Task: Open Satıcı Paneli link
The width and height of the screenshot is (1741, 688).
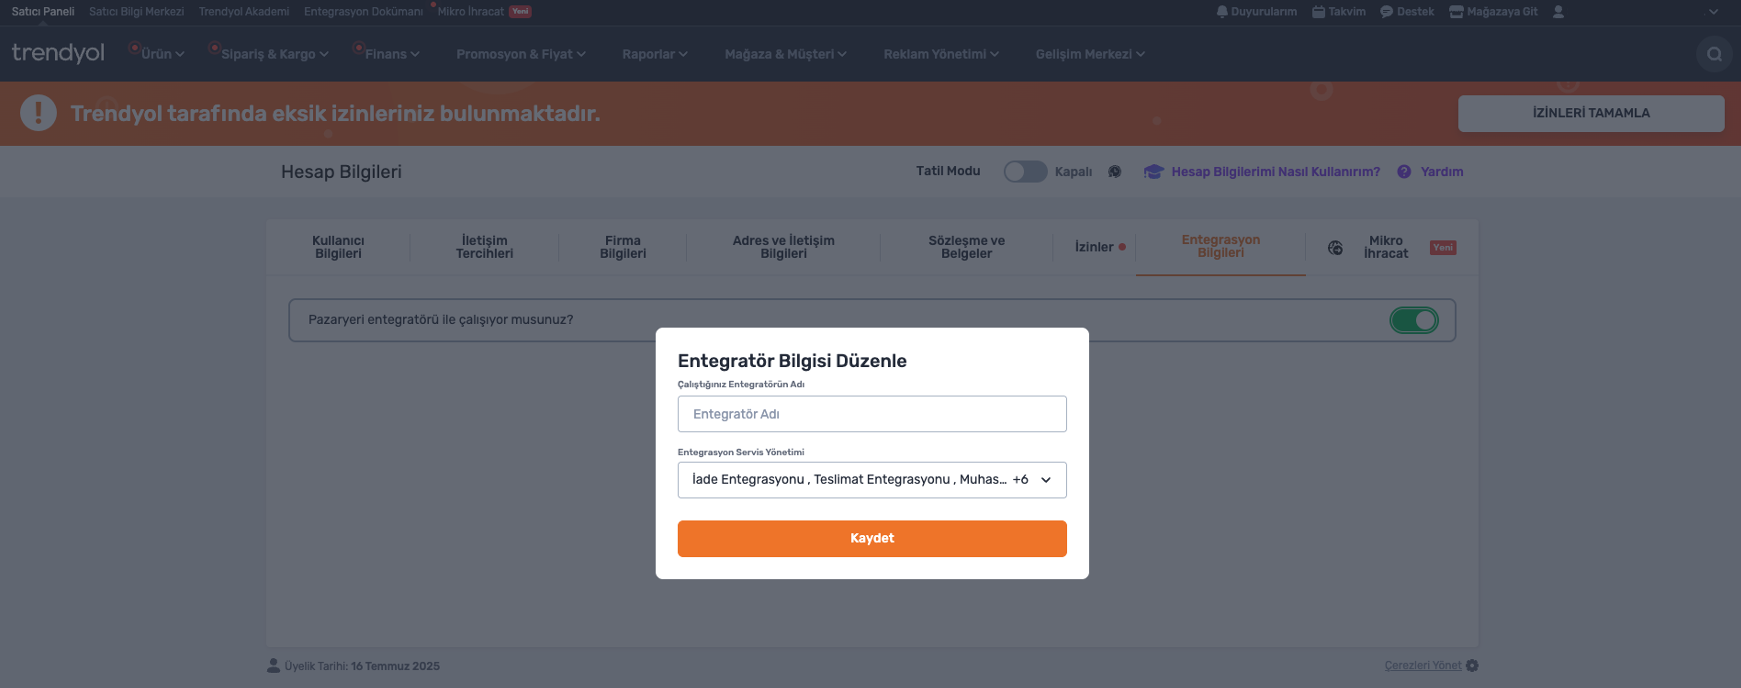Action: click(43, 12)
